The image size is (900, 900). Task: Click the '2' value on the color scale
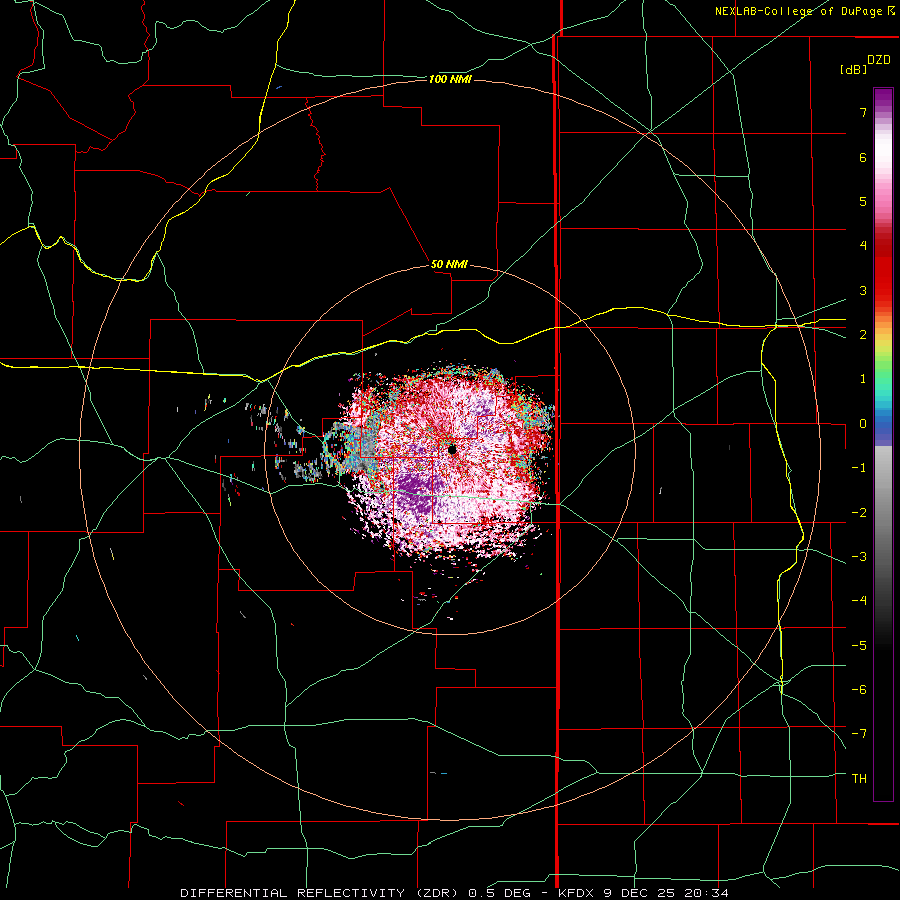(x=863, y=335)
